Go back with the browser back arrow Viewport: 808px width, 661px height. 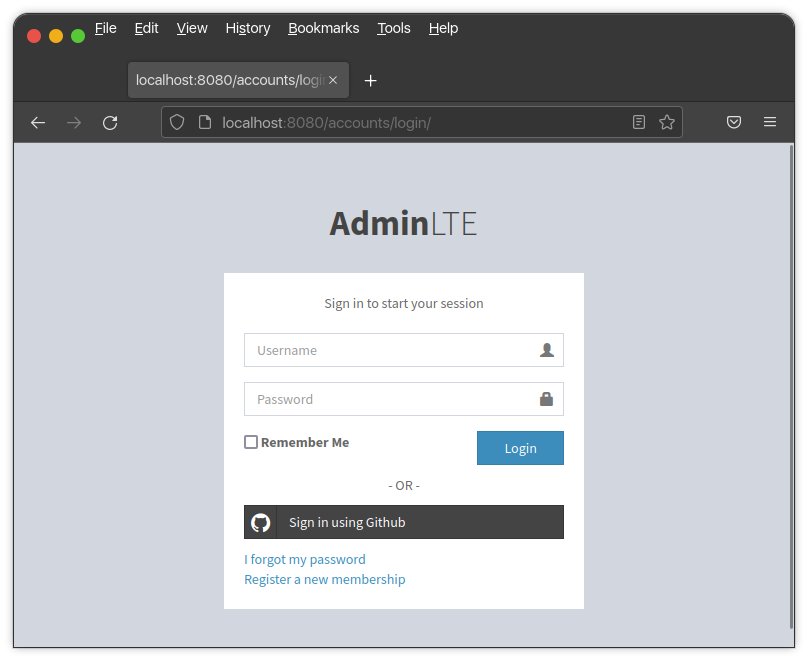click(x=38, y=123)
